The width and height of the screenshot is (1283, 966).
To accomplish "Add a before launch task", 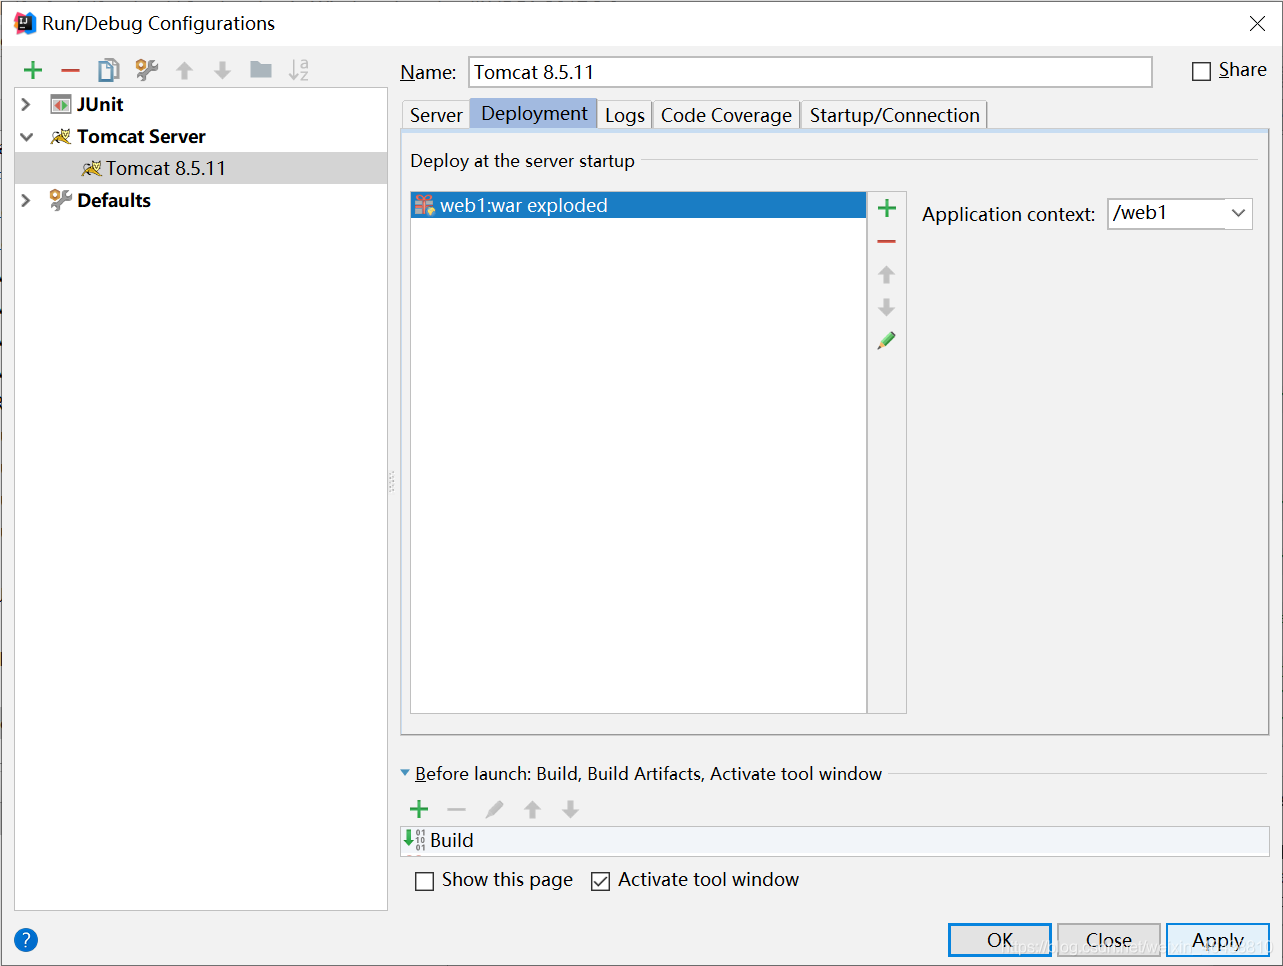I will pos(419,809).
